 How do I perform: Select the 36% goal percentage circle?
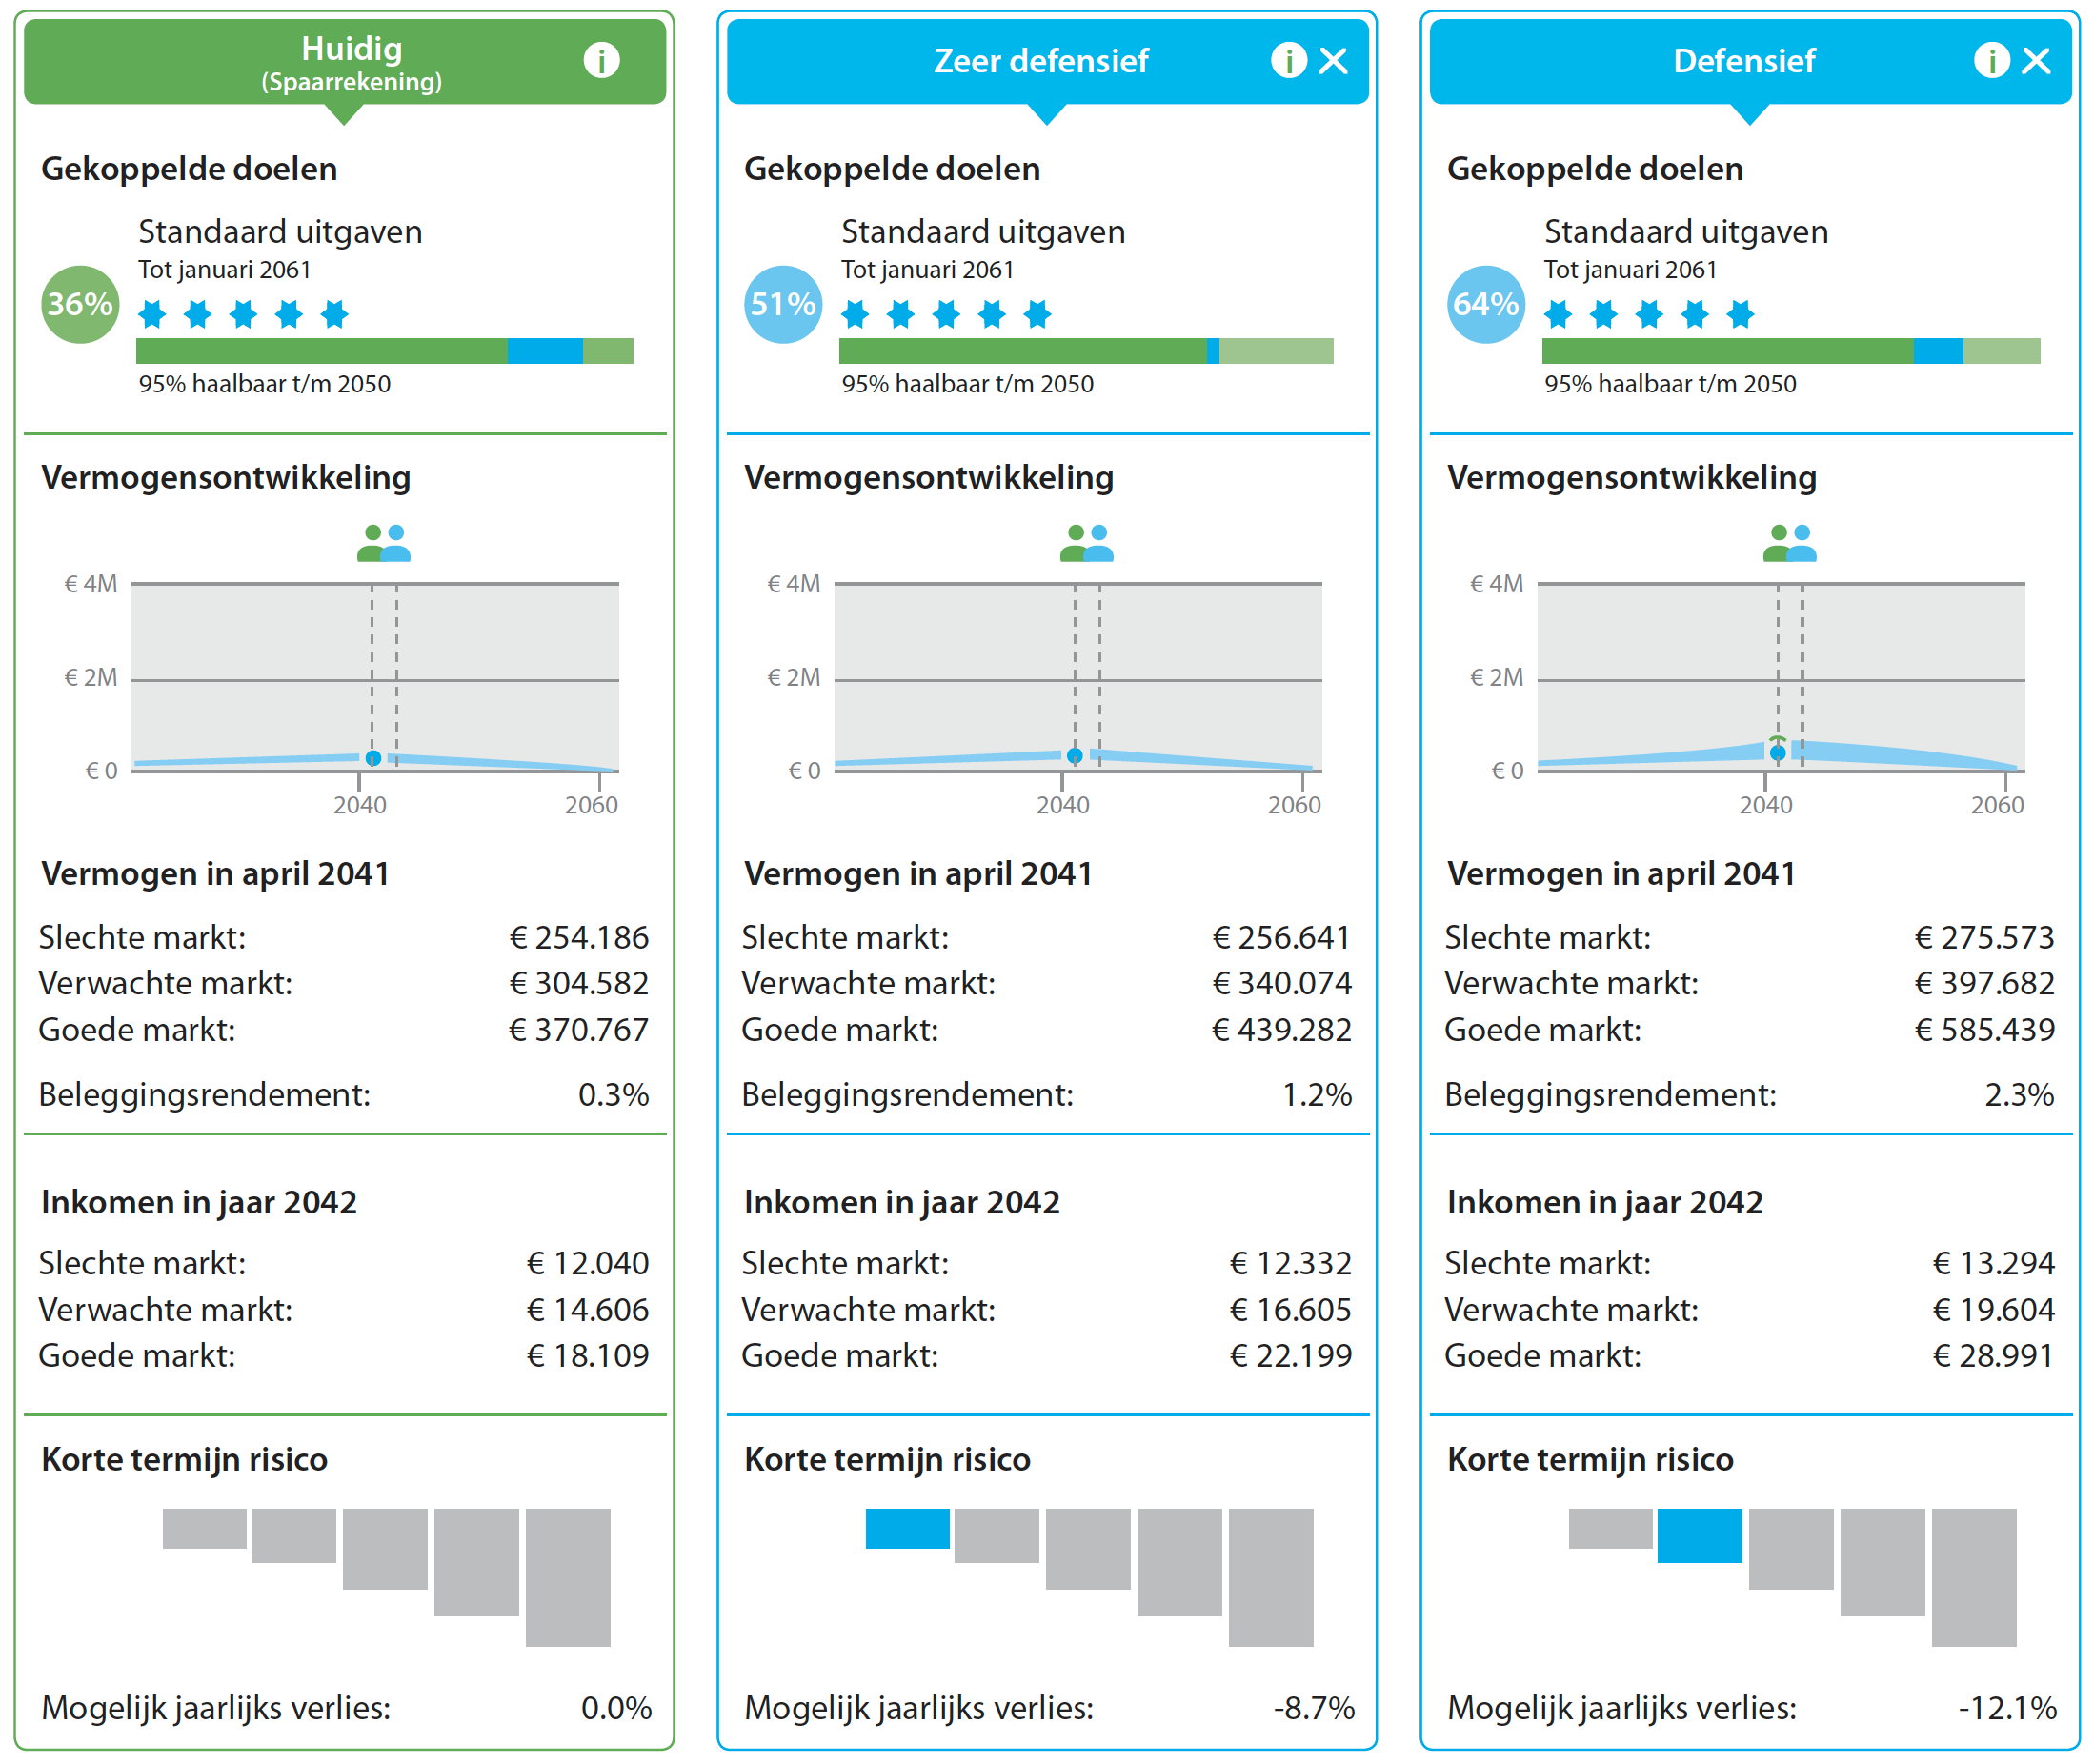[x=80, y=304]
